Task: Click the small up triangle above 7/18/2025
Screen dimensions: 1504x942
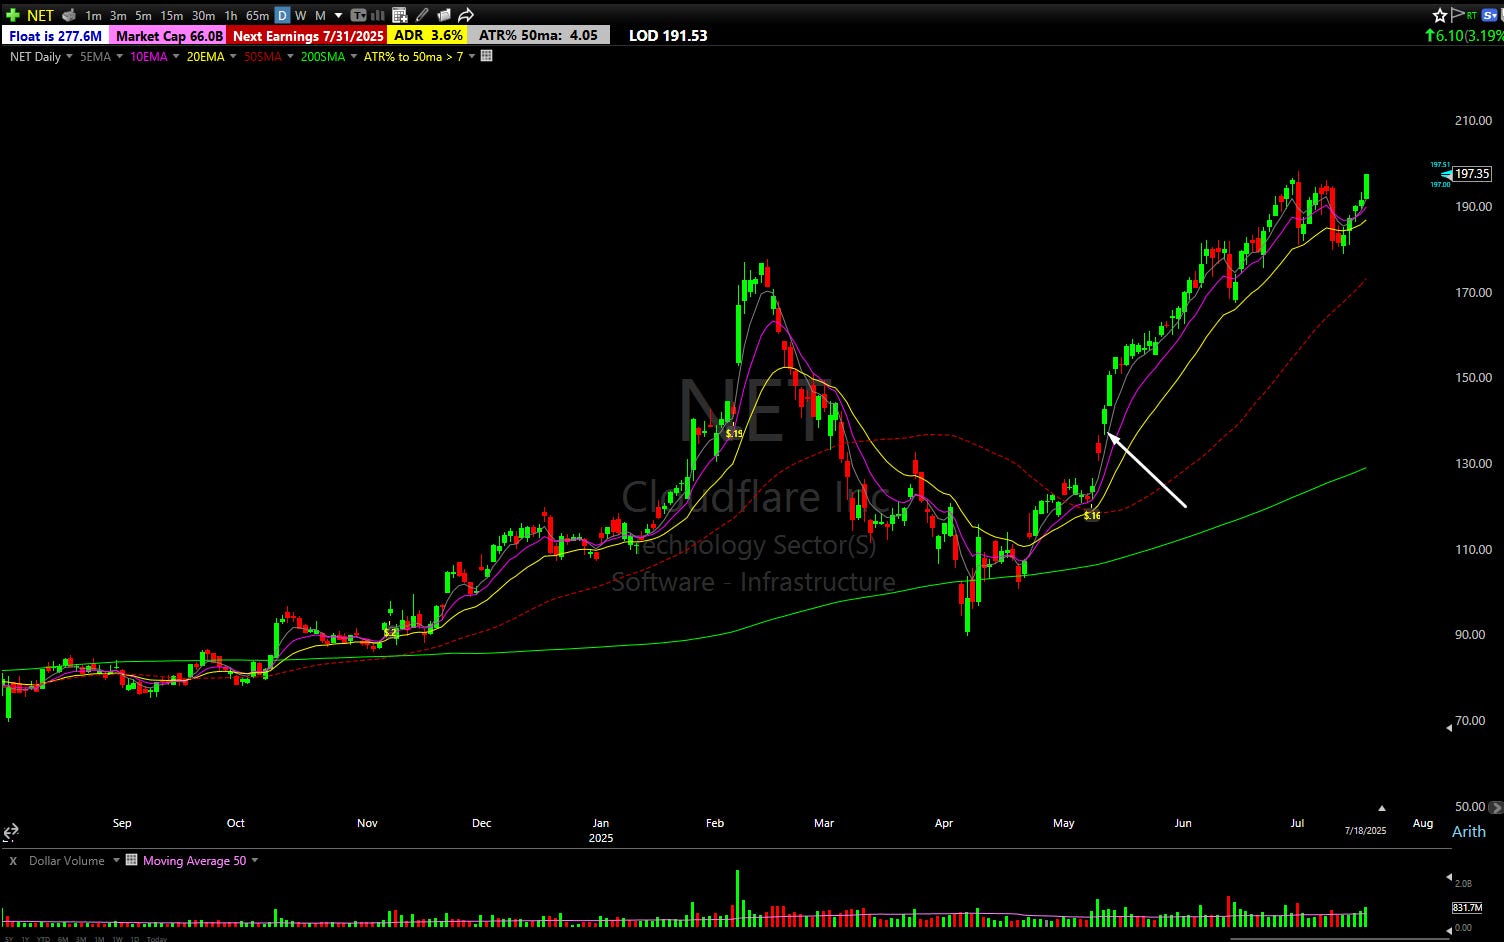Action: [1382, 808]
